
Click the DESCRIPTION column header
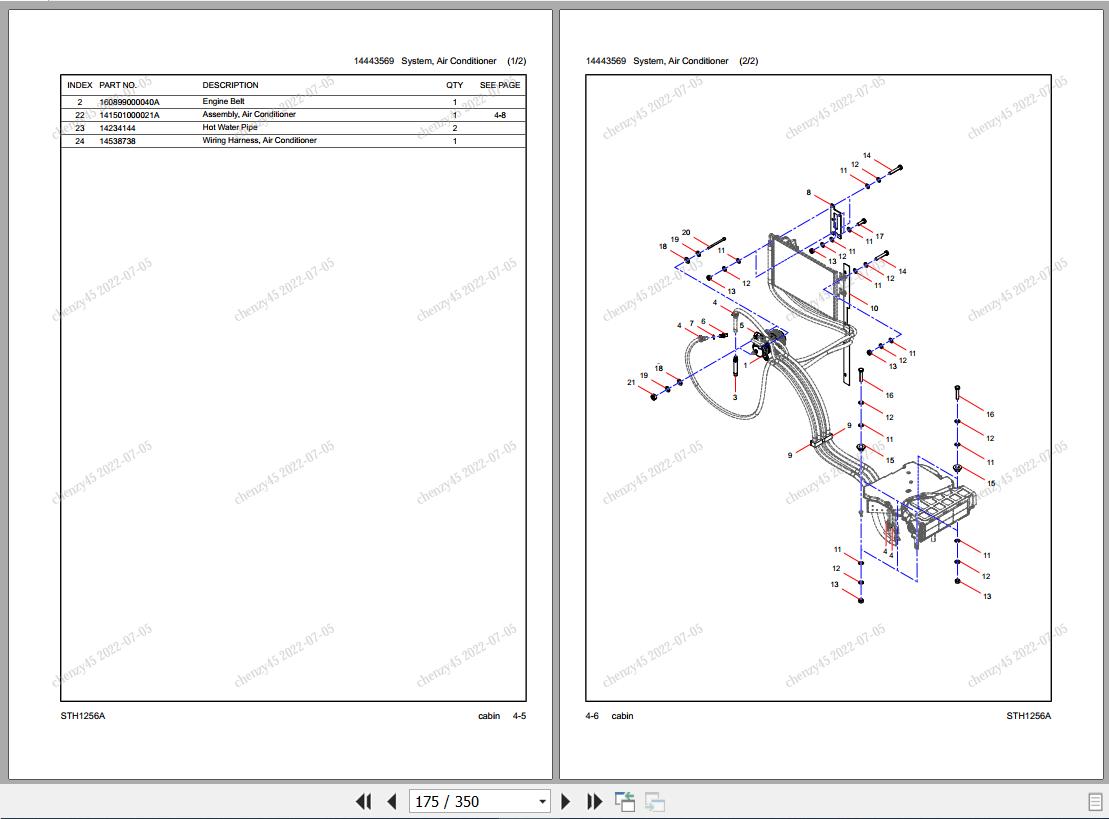pyautogui.click(x=230, y=85)
